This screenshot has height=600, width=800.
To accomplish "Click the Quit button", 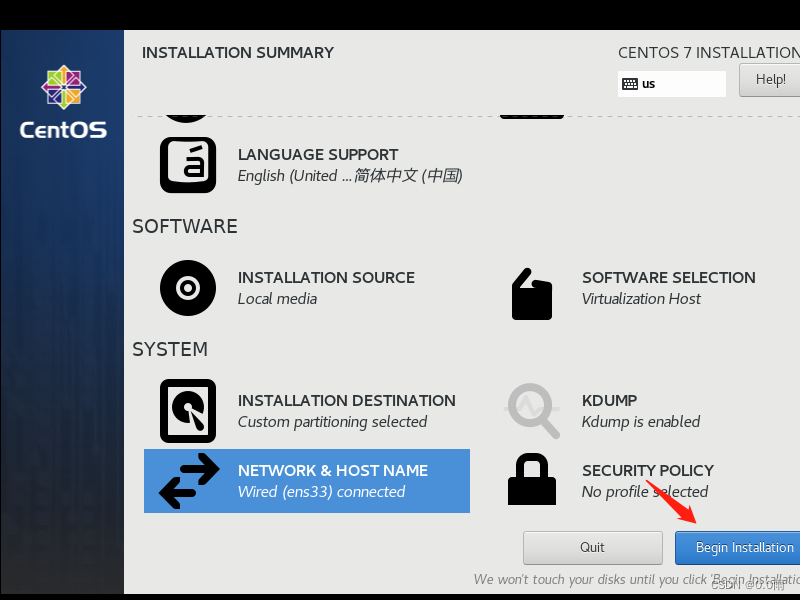I will (592, 547).
